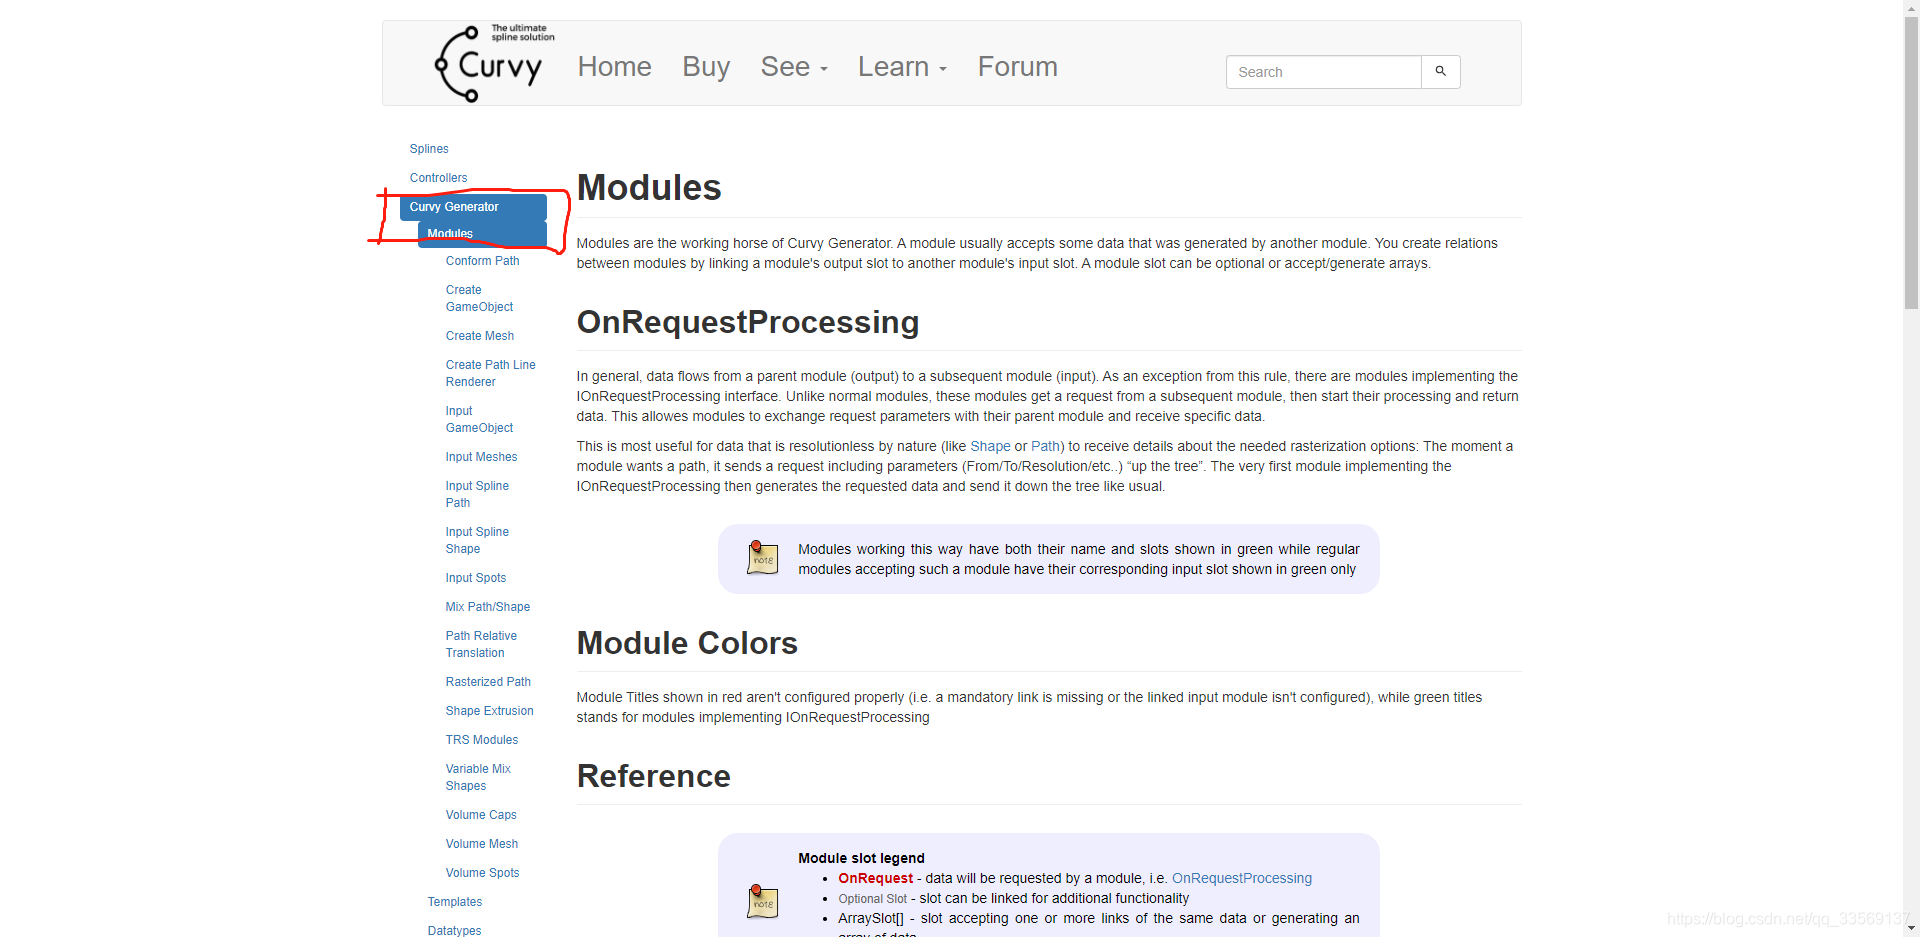Open Conform Path page
This screenshot has height=937, width=1920.
482,261
